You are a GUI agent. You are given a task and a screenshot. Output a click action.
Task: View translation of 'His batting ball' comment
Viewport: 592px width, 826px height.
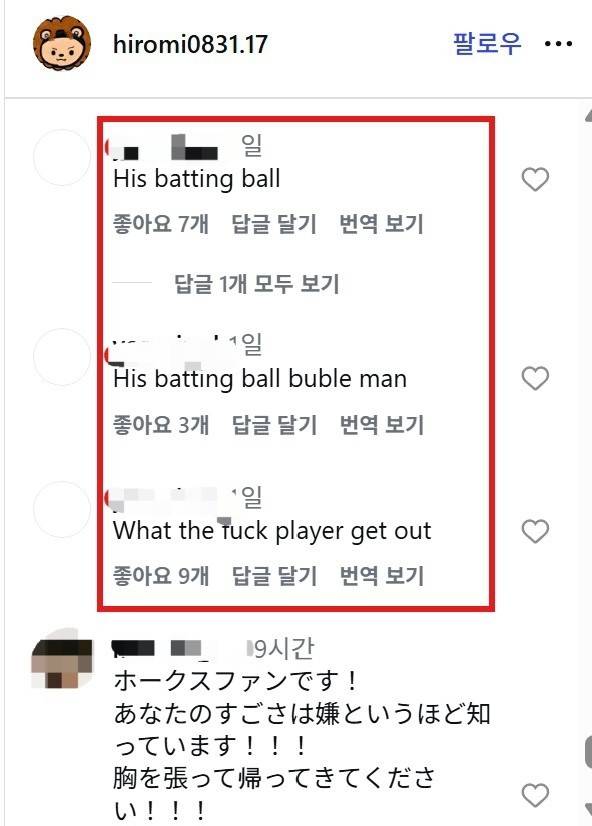pos(381,224)
